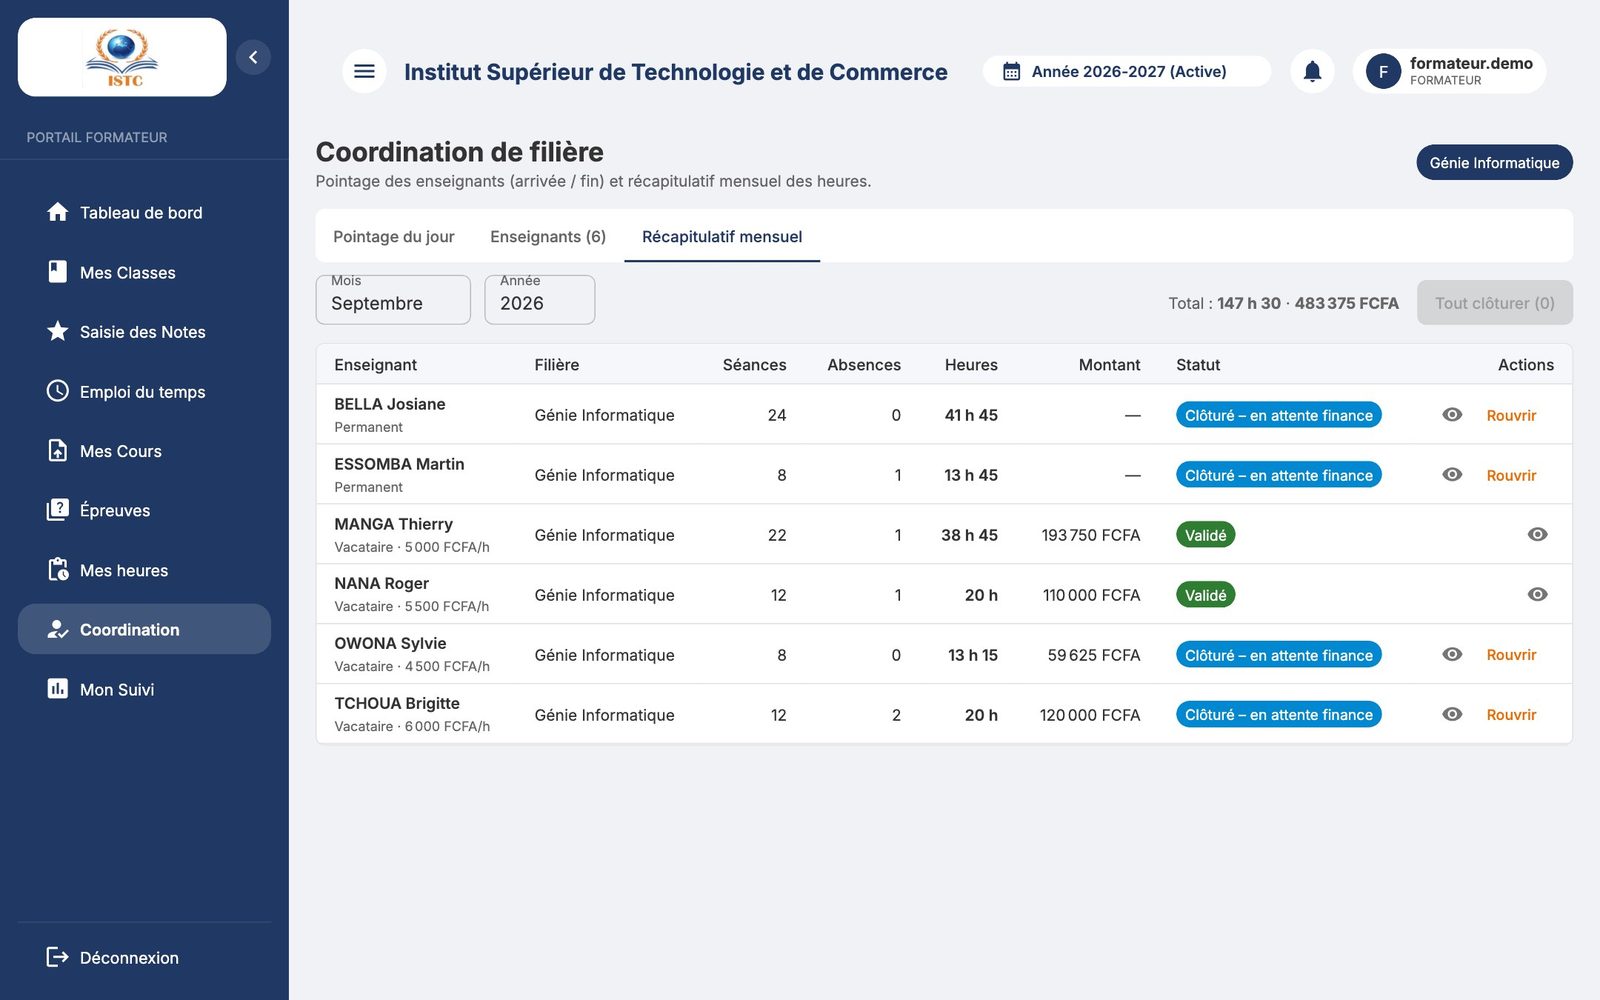Click the Validé status of MANGA Thierry
Viewport: 1600px width, 1000px height.
click(1206, 535)
